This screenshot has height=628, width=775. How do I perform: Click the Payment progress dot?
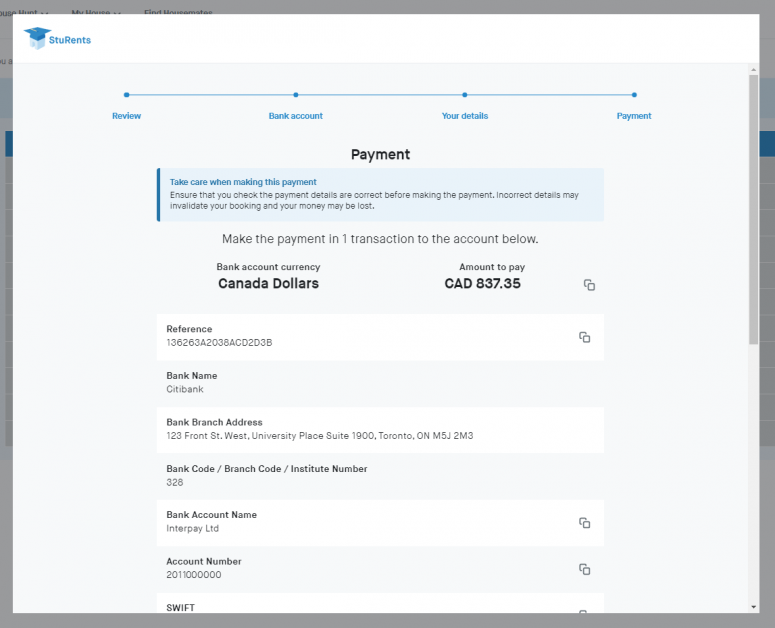(634, 94)
